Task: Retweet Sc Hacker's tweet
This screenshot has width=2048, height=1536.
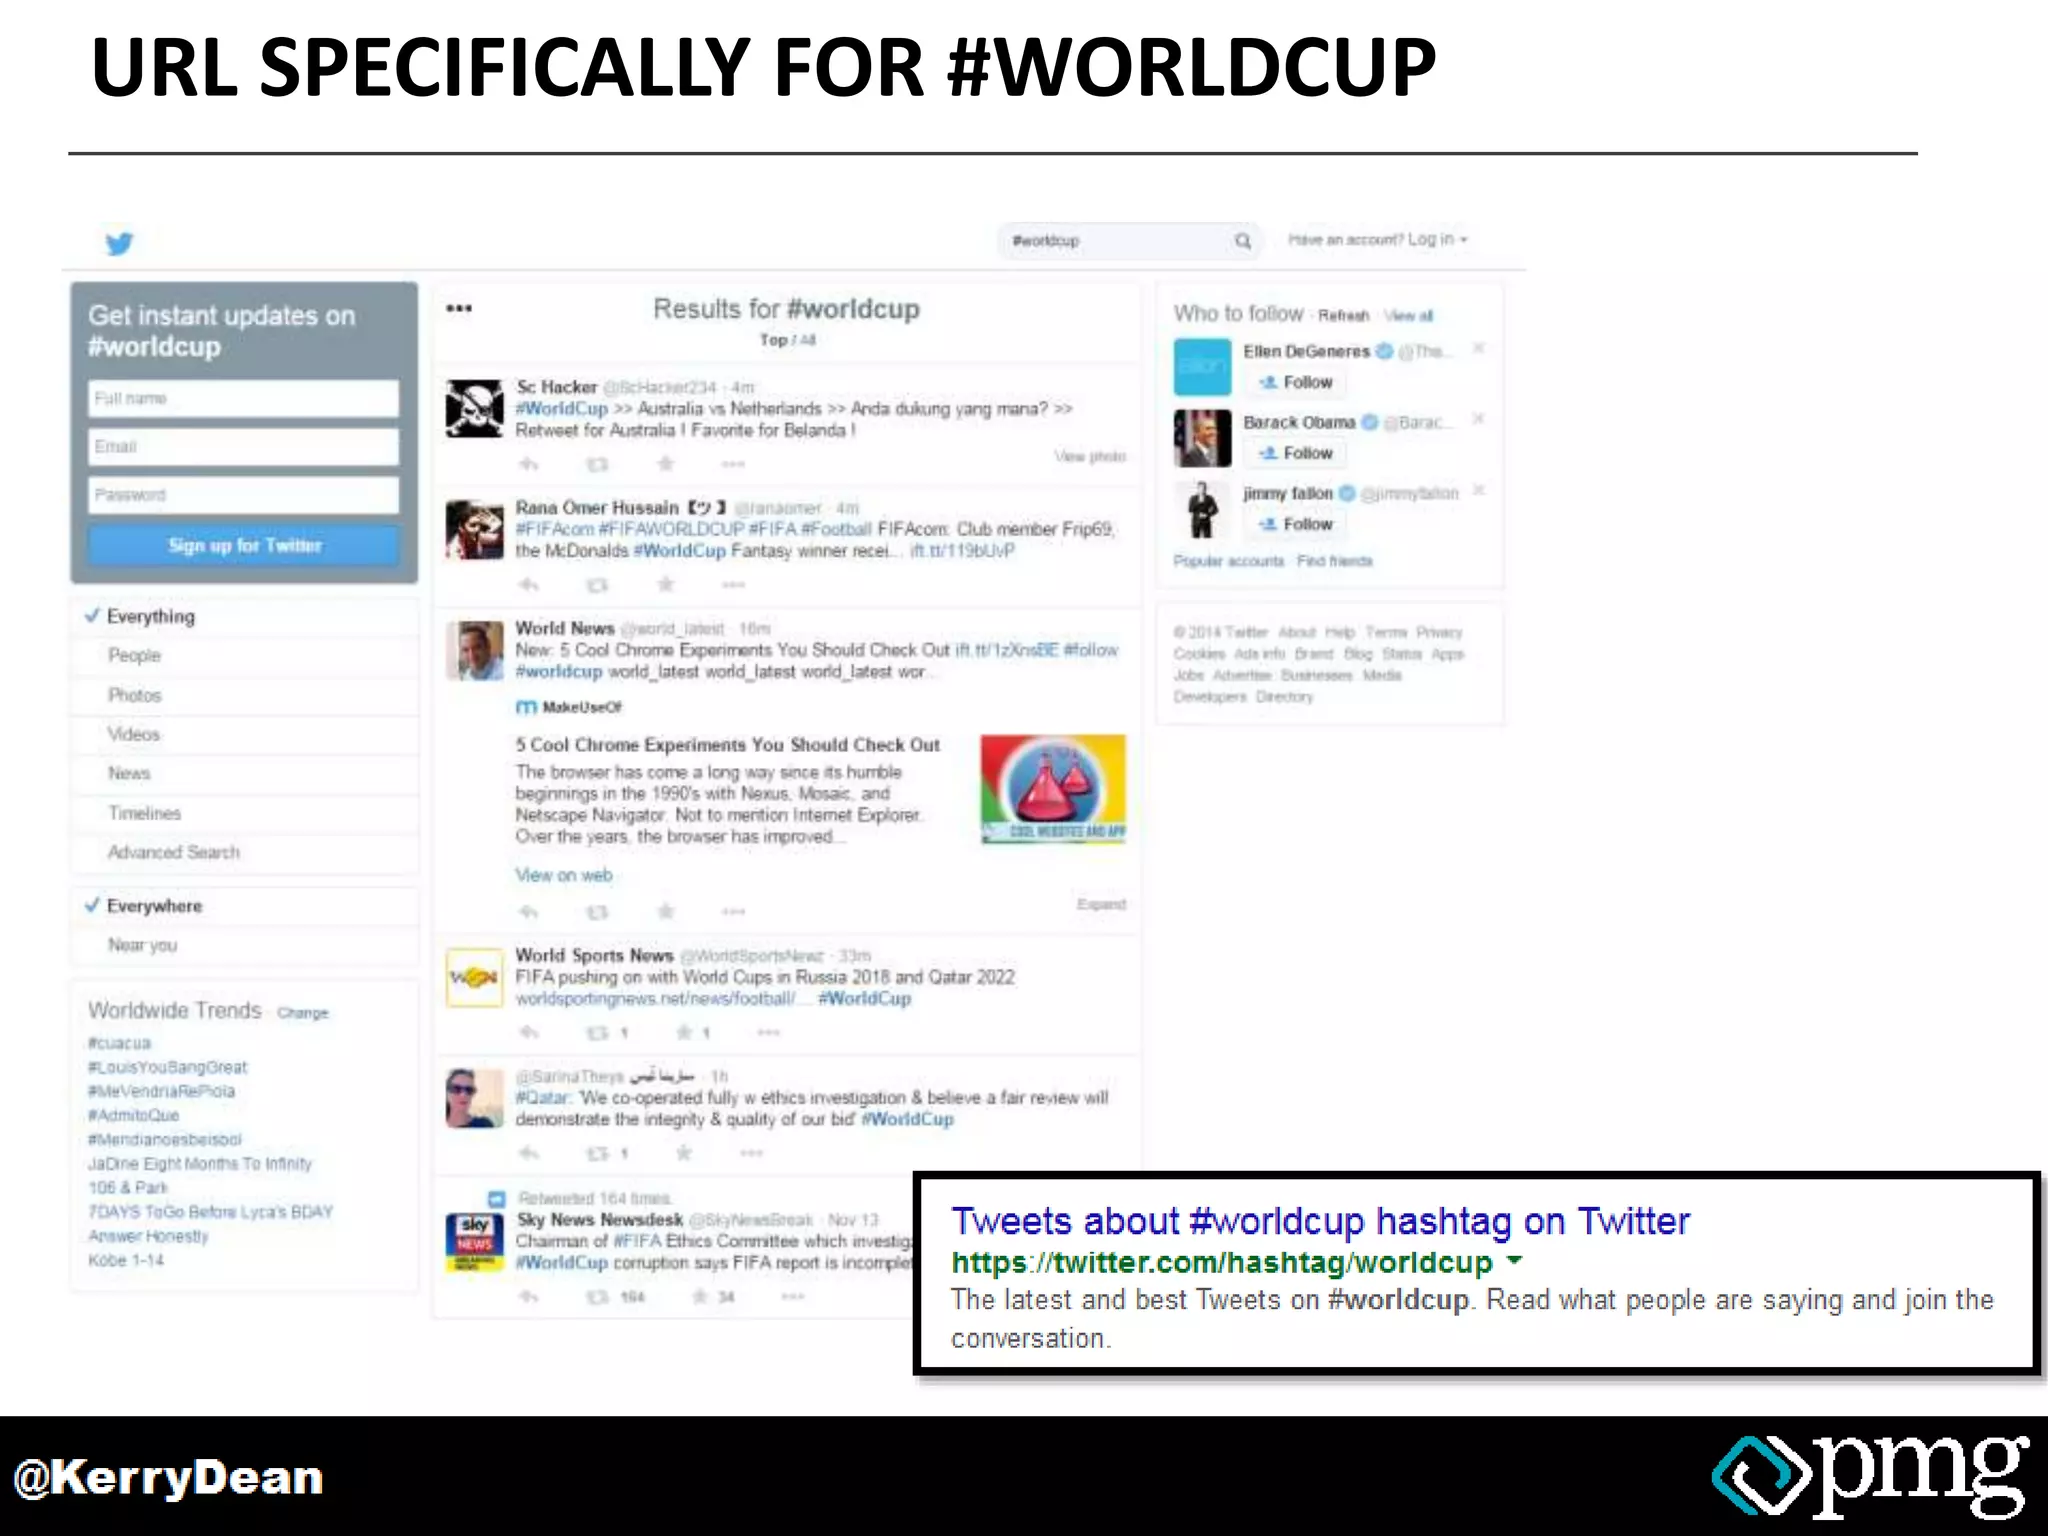Action: point(597,464)
